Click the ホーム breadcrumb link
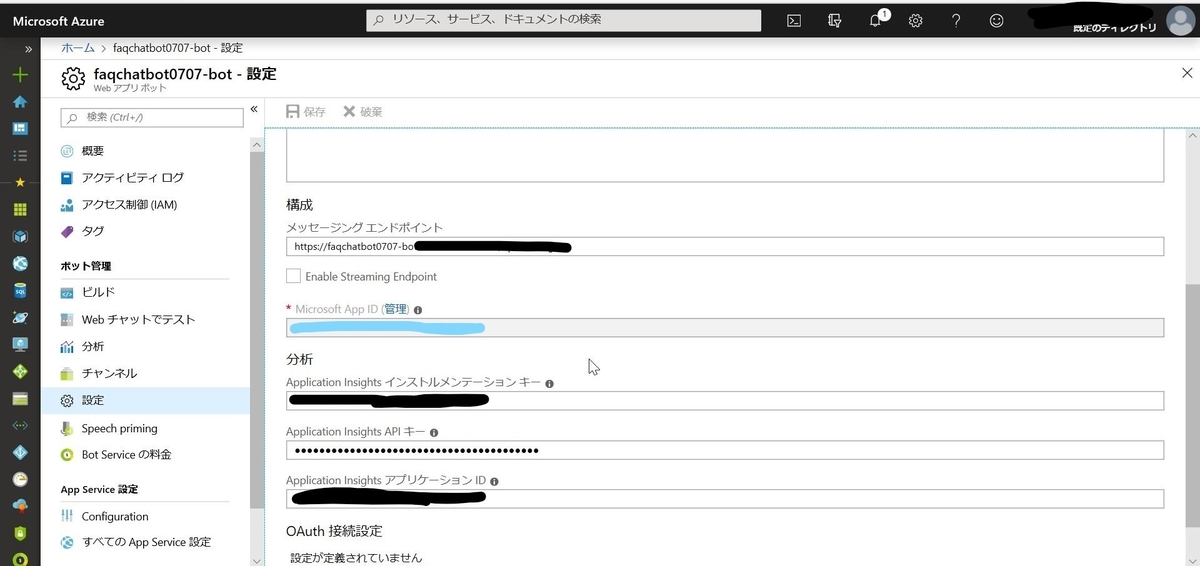The width and height of the screenshot is (1200, 566). 78,48
